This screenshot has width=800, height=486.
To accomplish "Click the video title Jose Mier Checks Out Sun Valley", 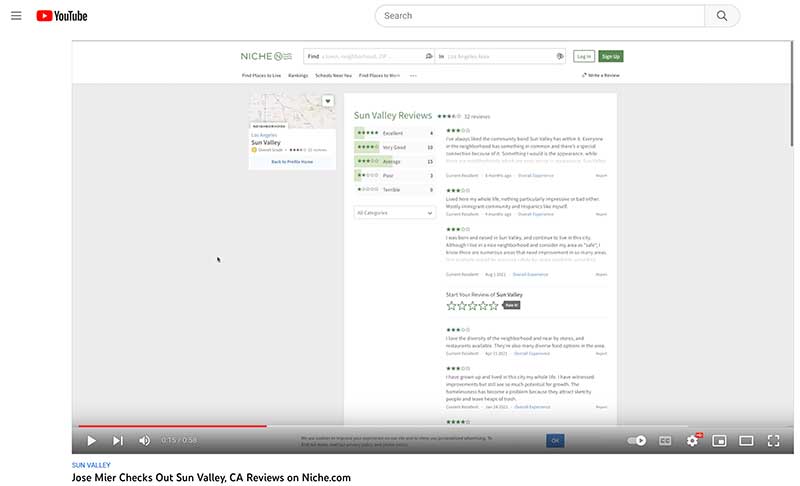I will 211,478.
